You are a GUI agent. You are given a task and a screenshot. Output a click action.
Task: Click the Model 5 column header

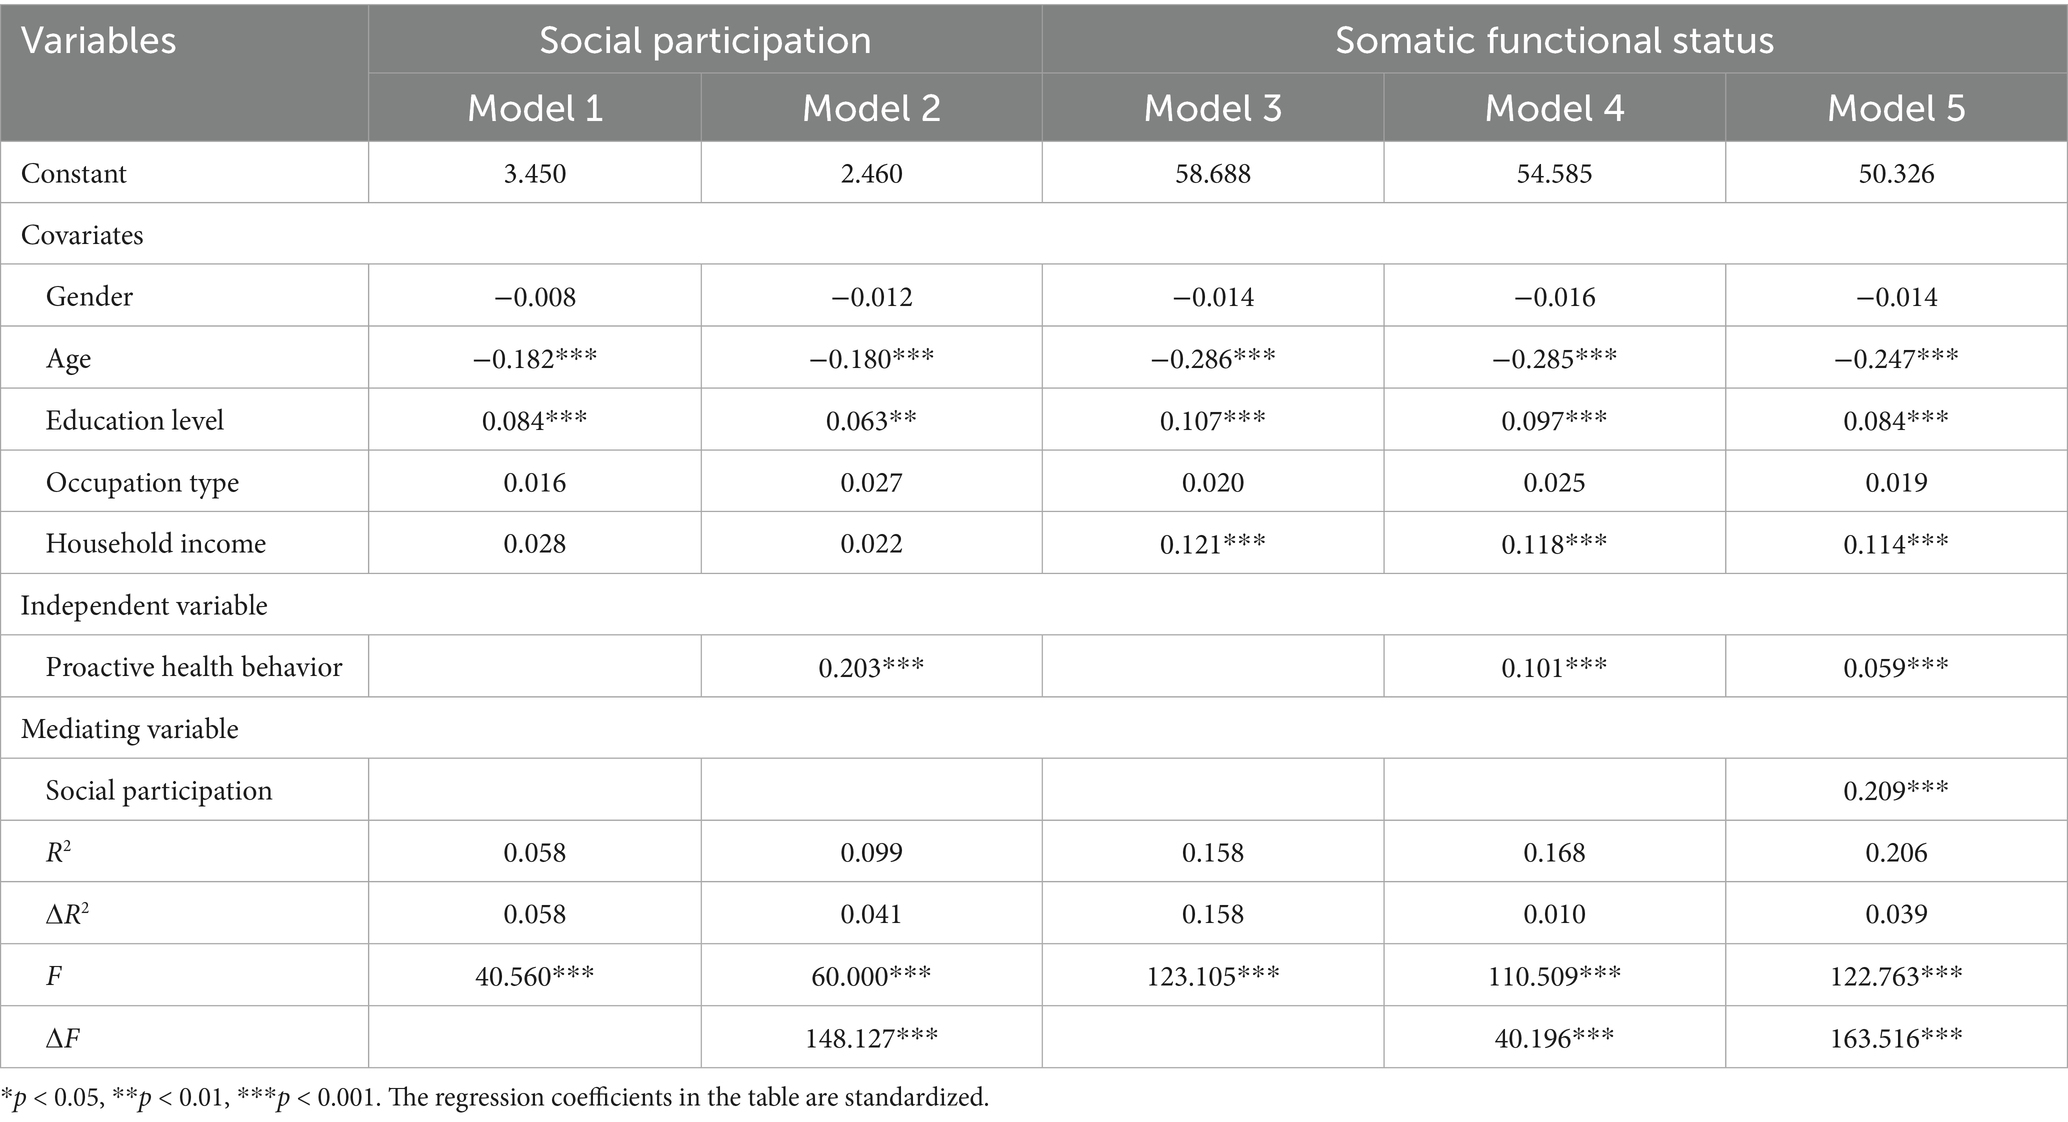pos(1896,108)
